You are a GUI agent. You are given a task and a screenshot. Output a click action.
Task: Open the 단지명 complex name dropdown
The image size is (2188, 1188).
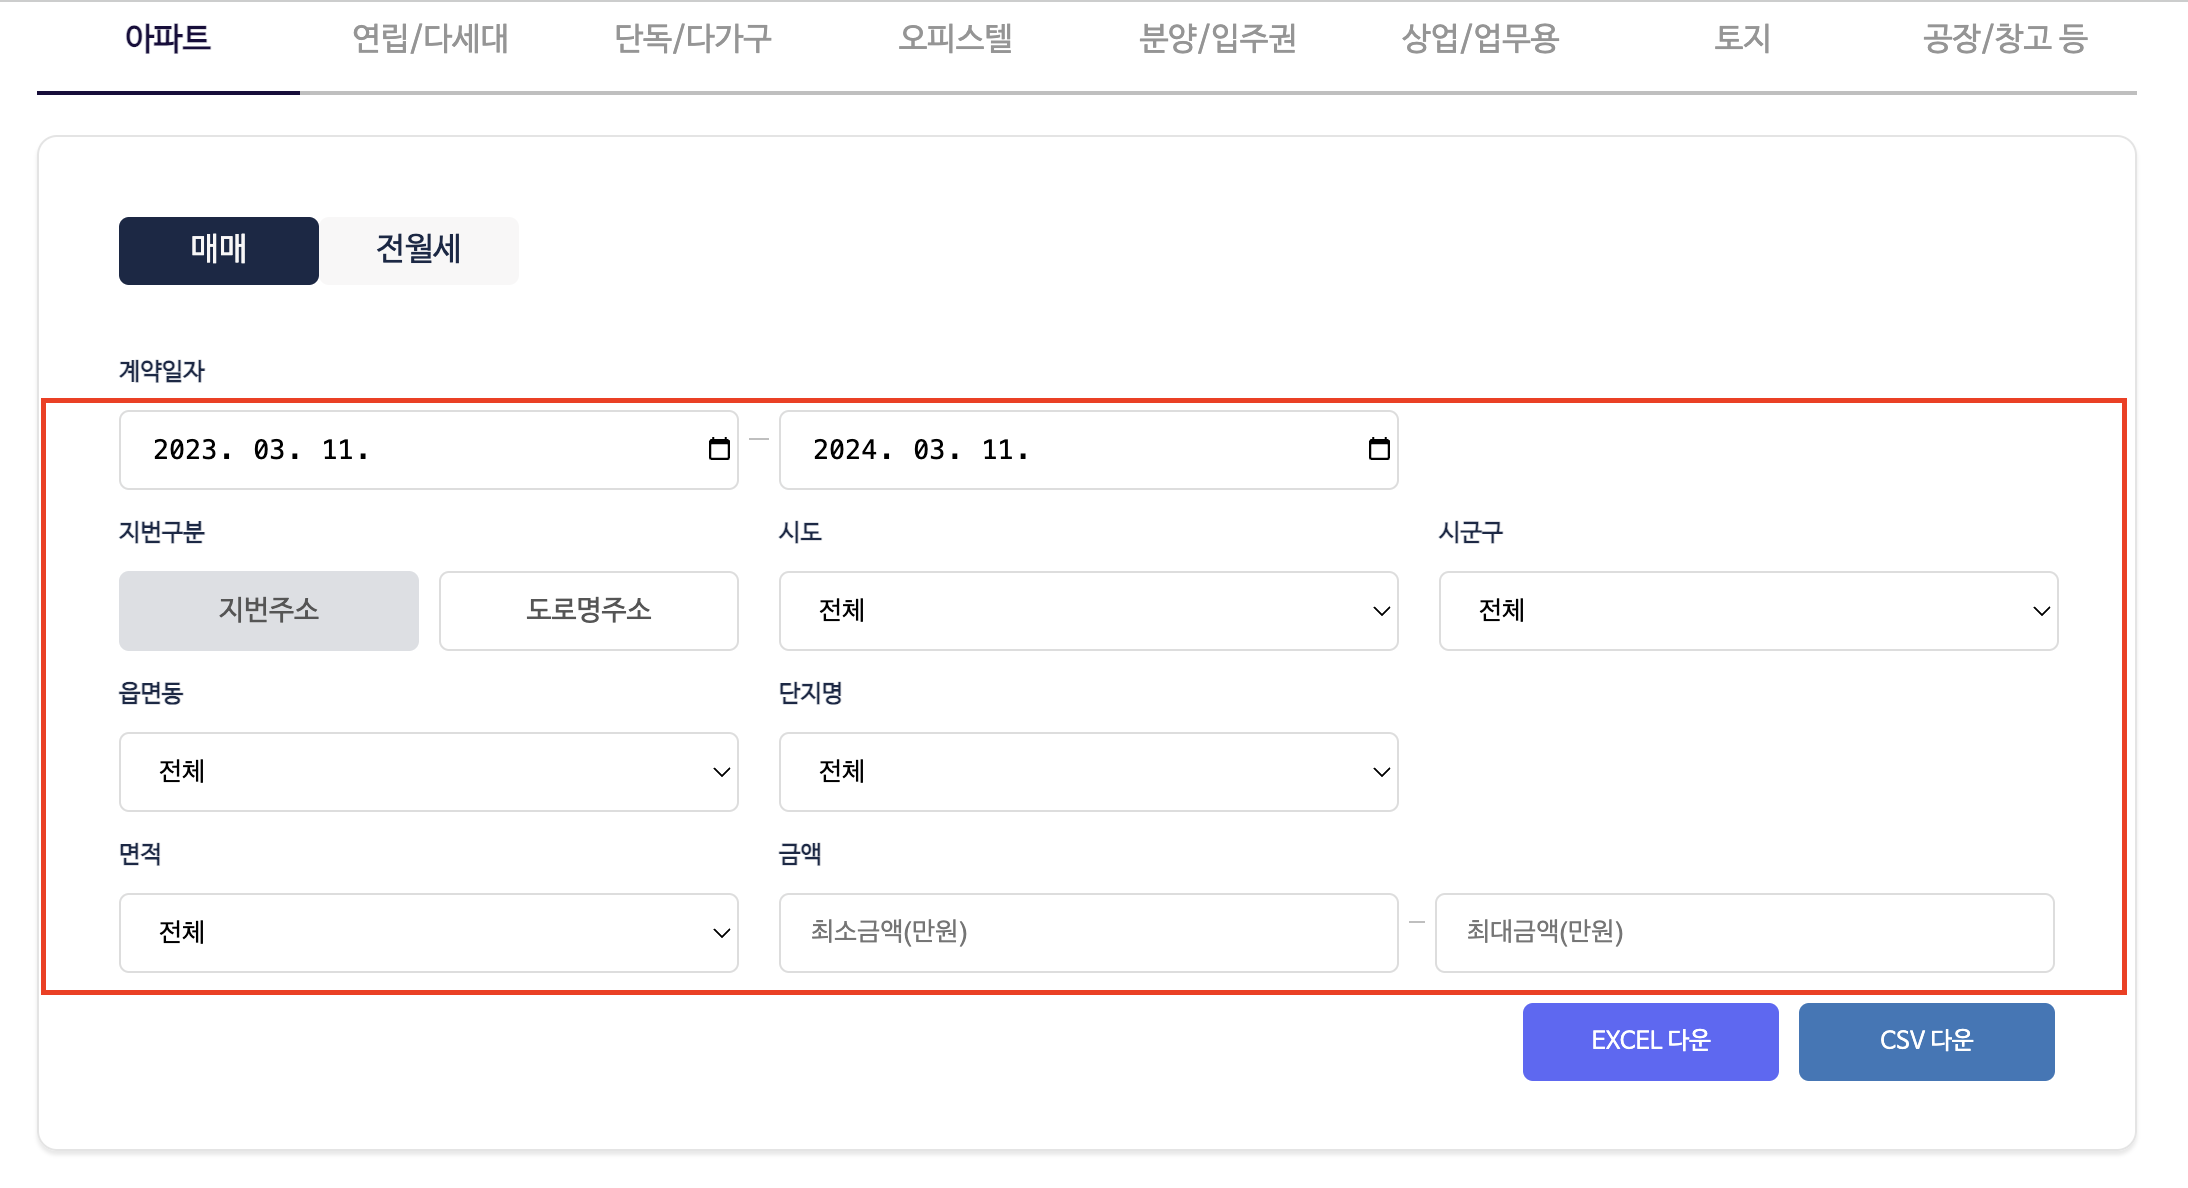(x=1088, y=771)
